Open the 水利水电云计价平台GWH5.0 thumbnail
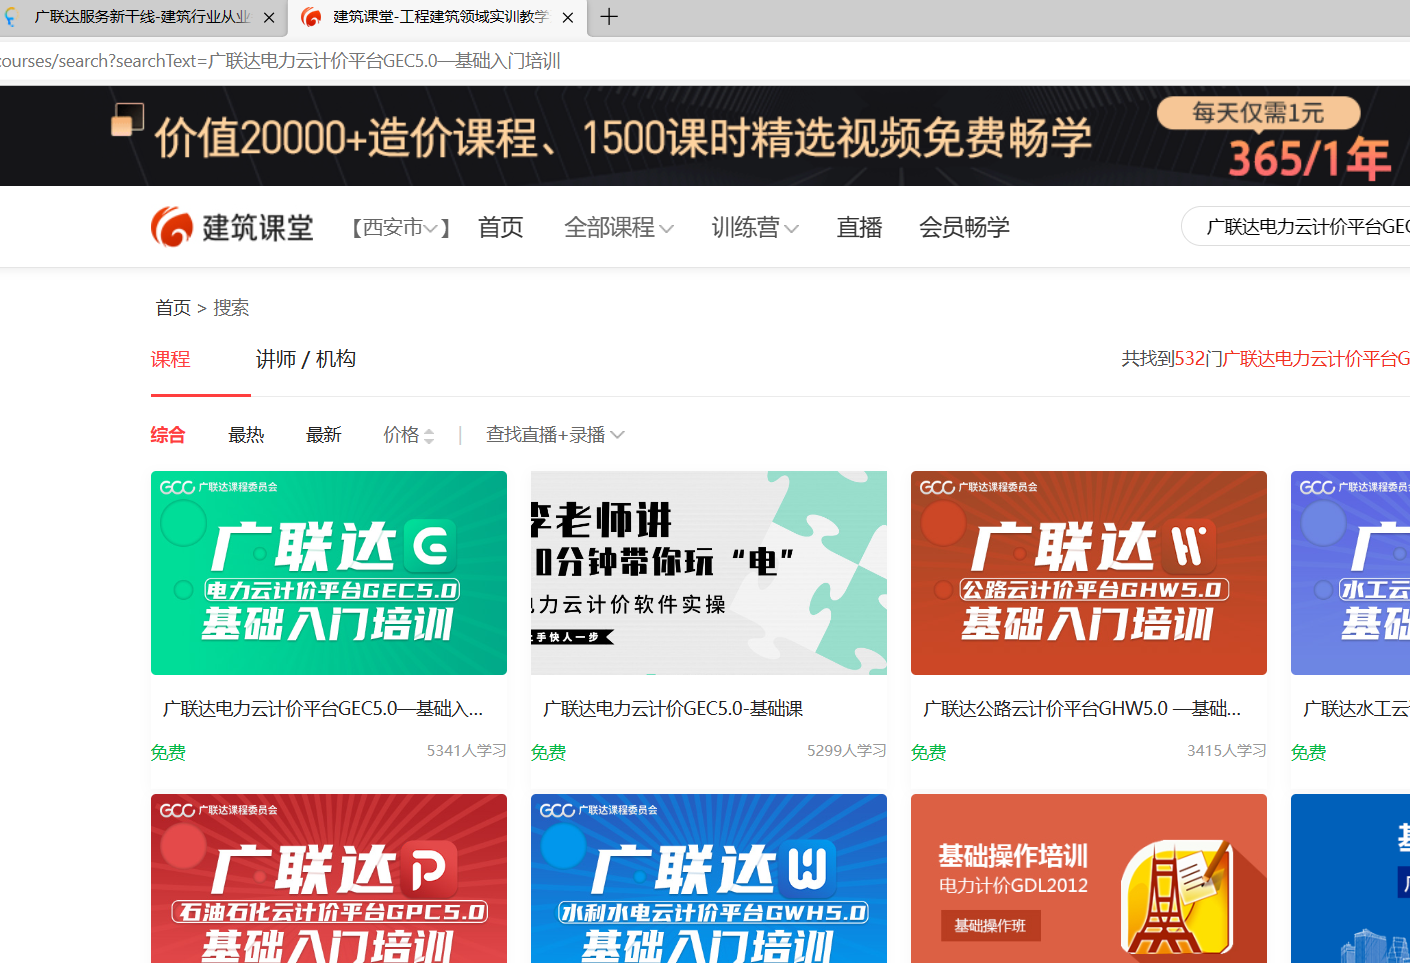Viewport: 1410px width, 963px height. tap(709, 879)
